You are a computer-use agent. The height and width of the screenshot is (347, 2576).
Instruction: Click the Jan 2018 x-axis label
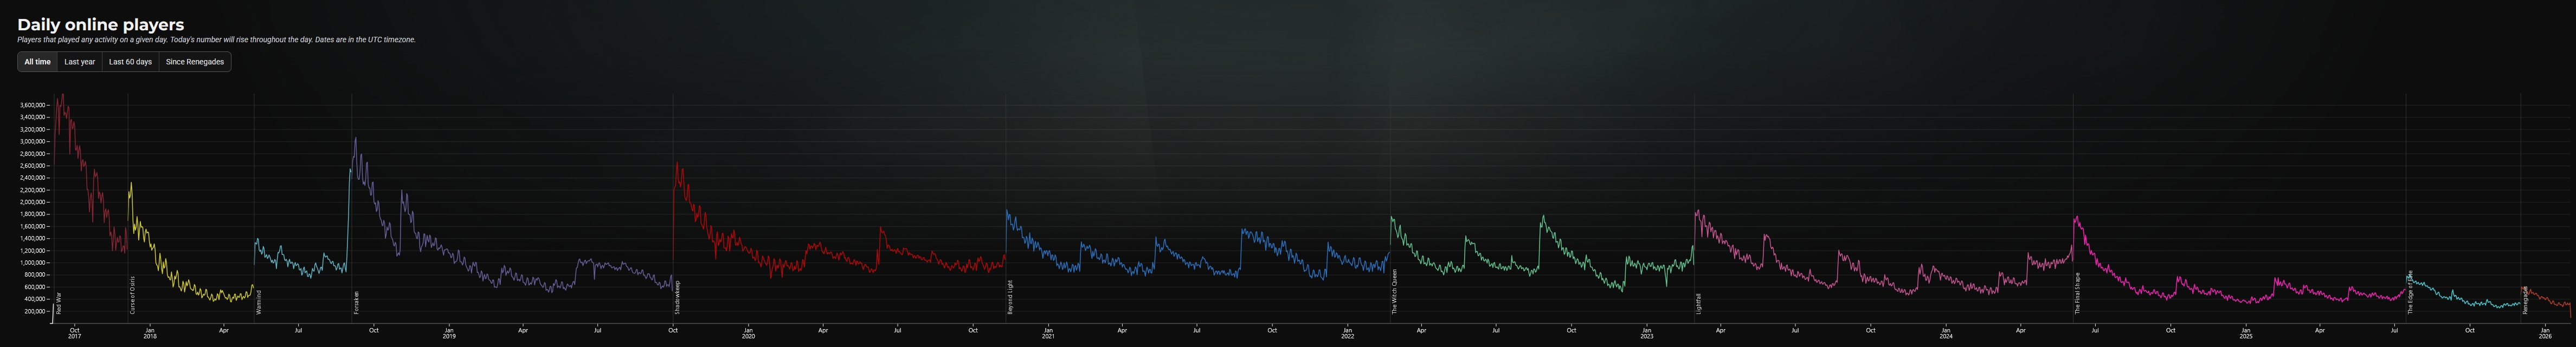[x=150, y=333]
